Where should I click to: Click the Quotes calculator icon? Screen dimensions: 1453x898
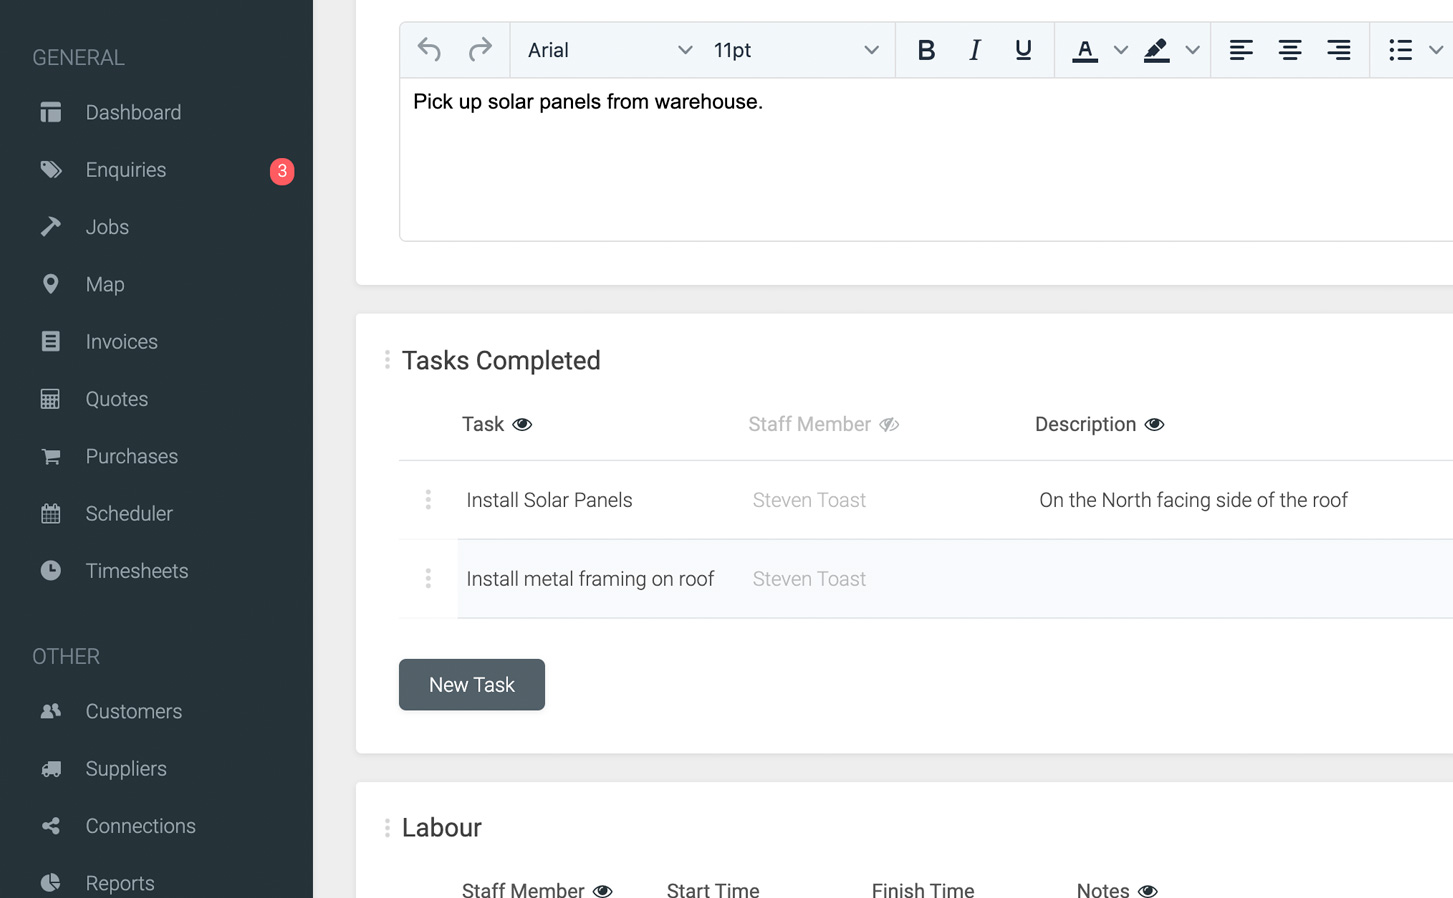50,399
